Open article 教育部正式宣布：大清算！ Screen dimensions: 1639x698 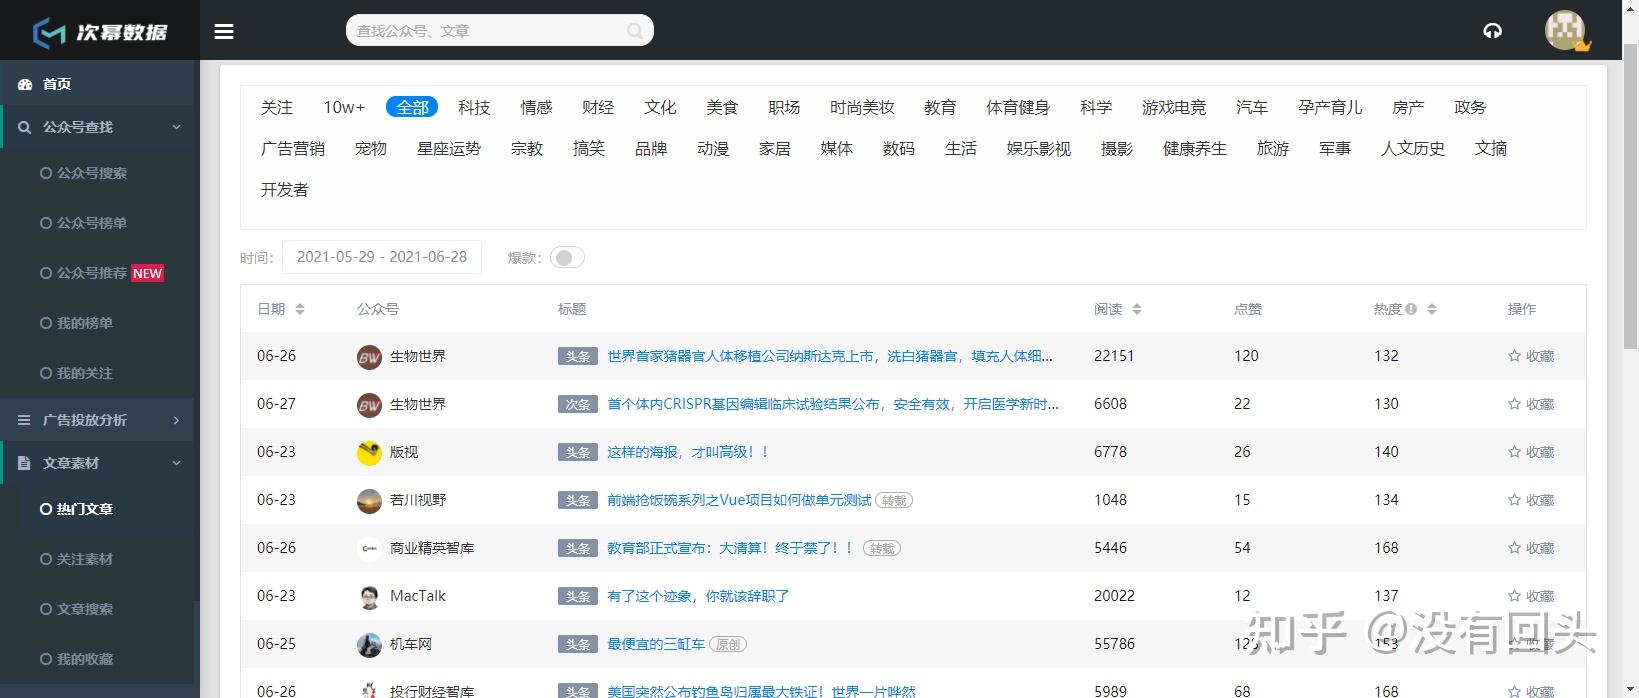click(731, 548)
